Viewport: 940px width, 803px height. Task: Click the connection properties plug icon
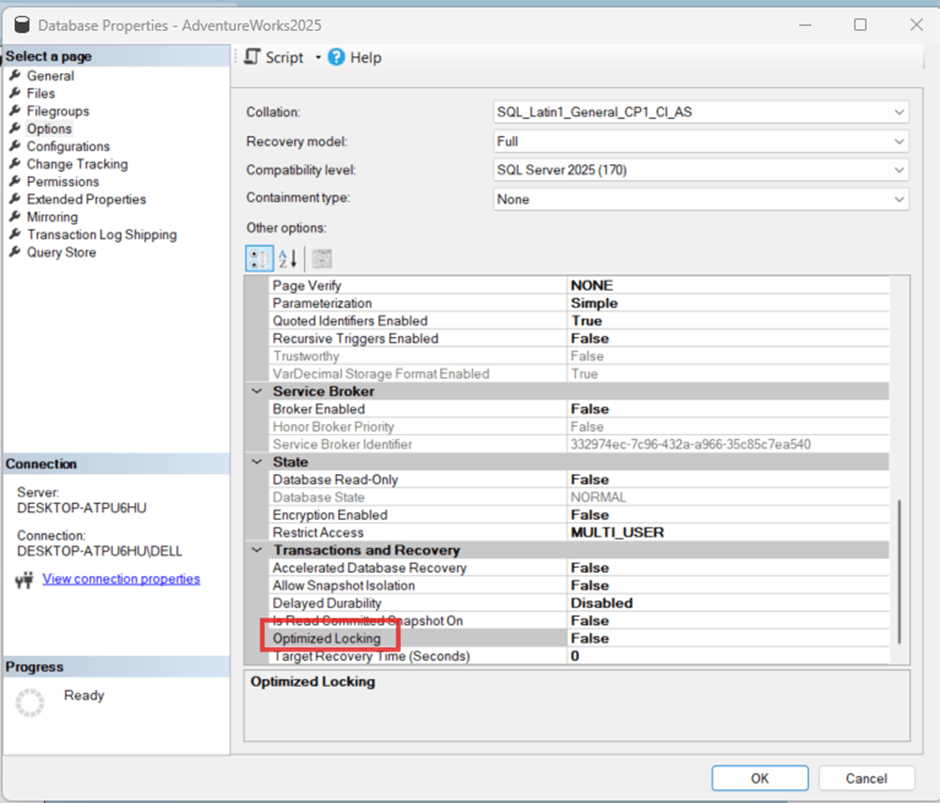point(24,579)
